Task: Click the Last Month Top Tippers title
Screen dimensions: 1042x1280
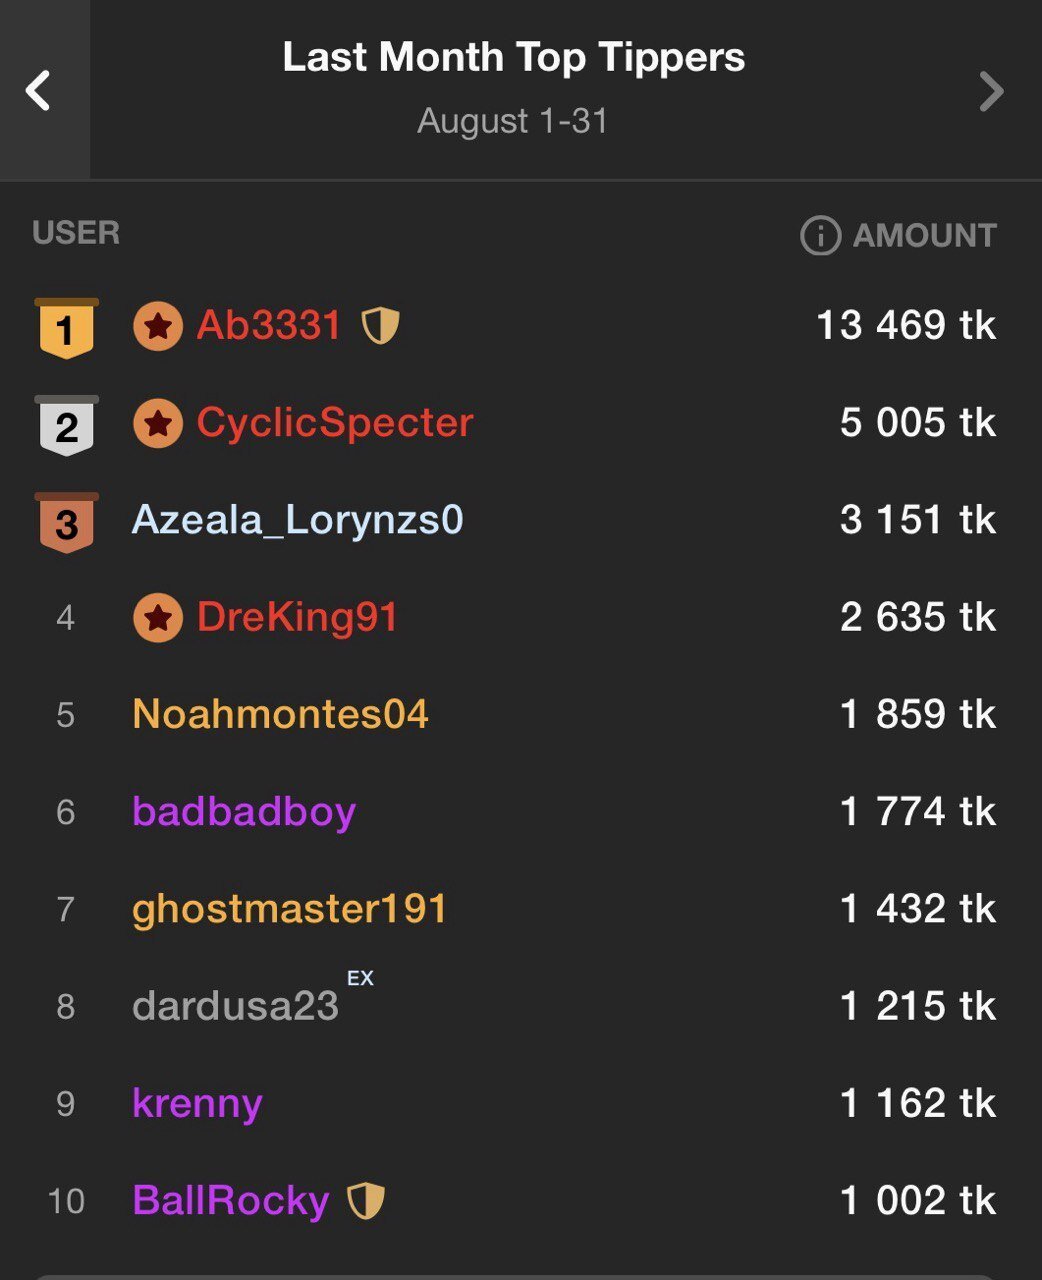Action: coord(513,57)
